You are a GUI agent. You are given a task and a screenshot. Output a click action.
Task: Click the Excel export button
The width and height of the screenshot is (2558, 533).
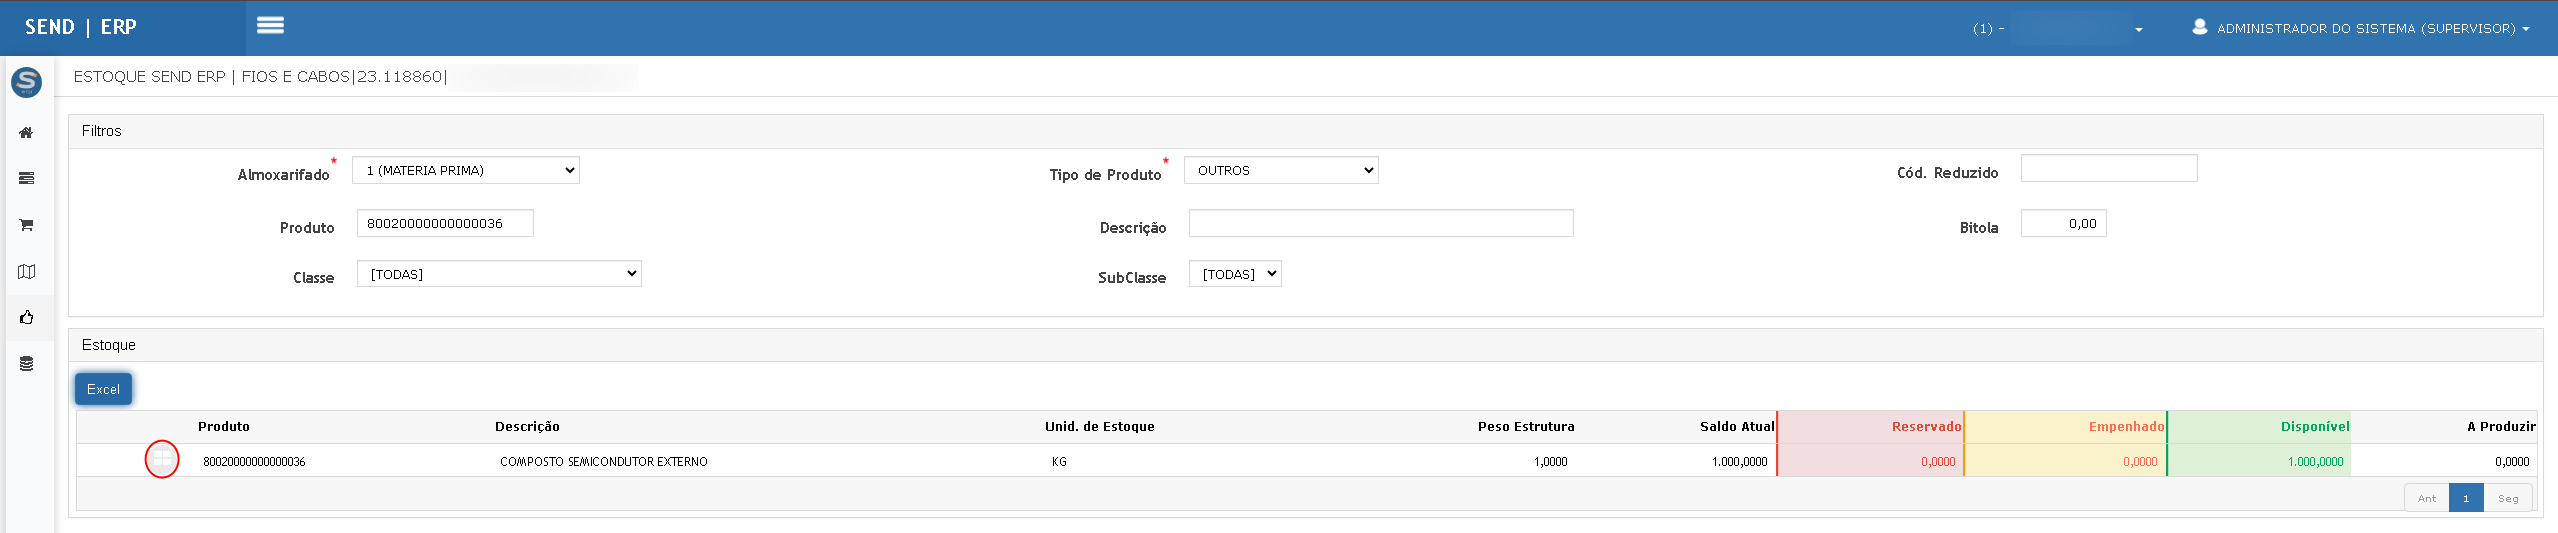coord(103,389)
